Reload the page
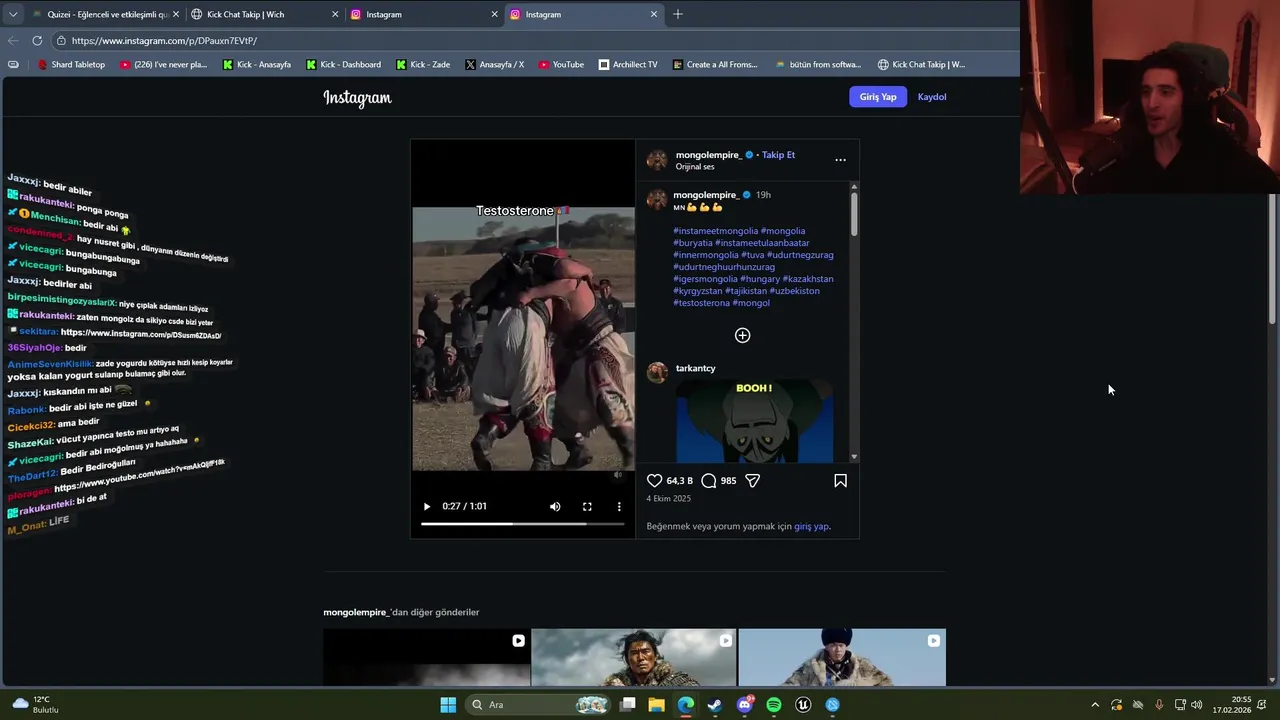This screenshot has width=1280, height=720. (37, 40)
